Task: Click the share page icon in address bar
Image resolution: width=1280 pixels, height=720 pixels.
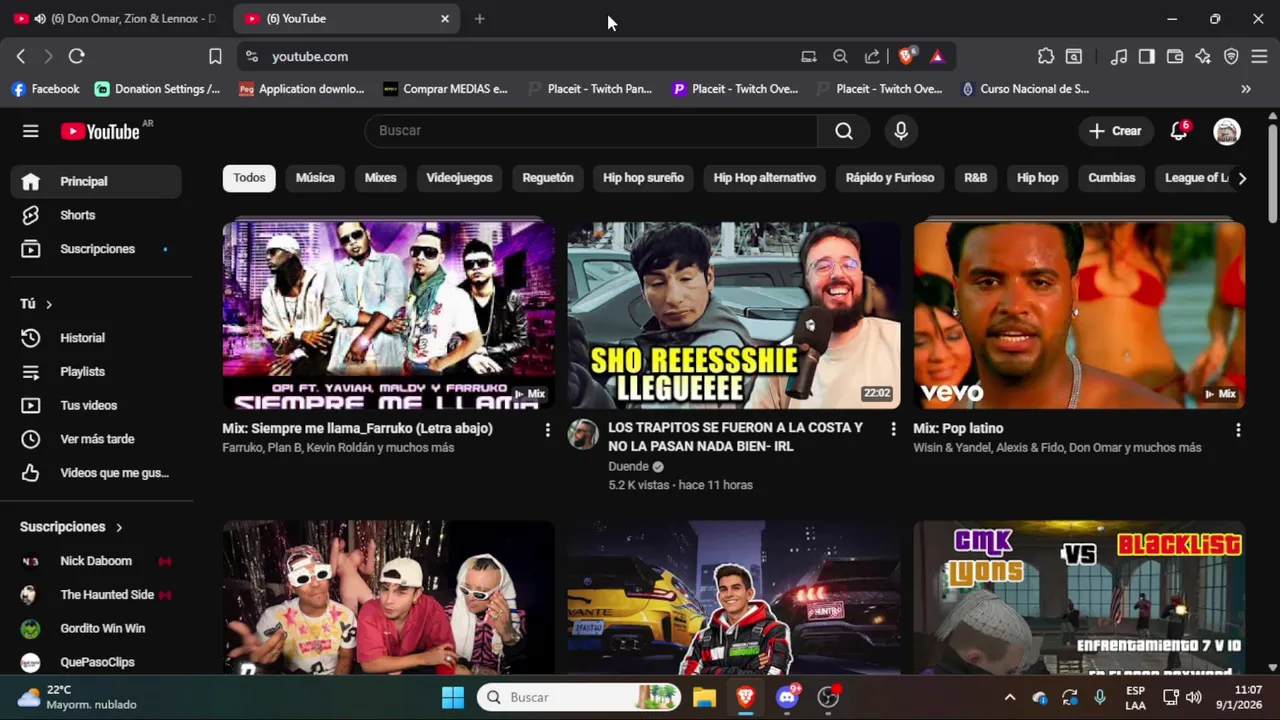Action: (872, 57)
